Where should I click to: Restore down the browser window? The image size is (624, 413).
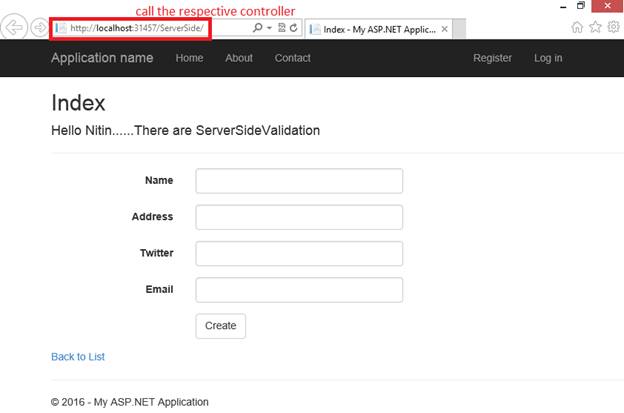[581, 6]
